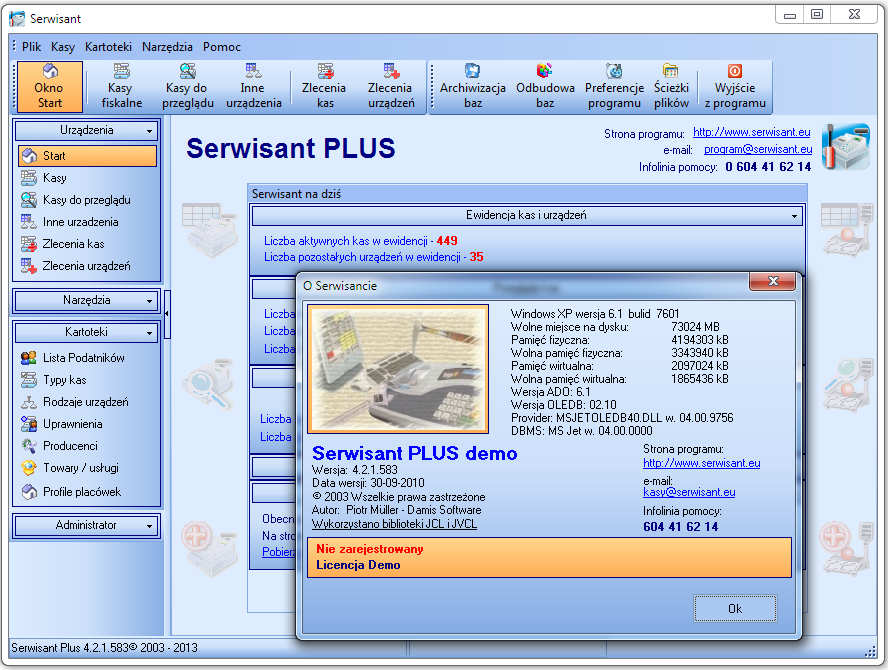Open the Pomoc menu

tap(221, 47)
